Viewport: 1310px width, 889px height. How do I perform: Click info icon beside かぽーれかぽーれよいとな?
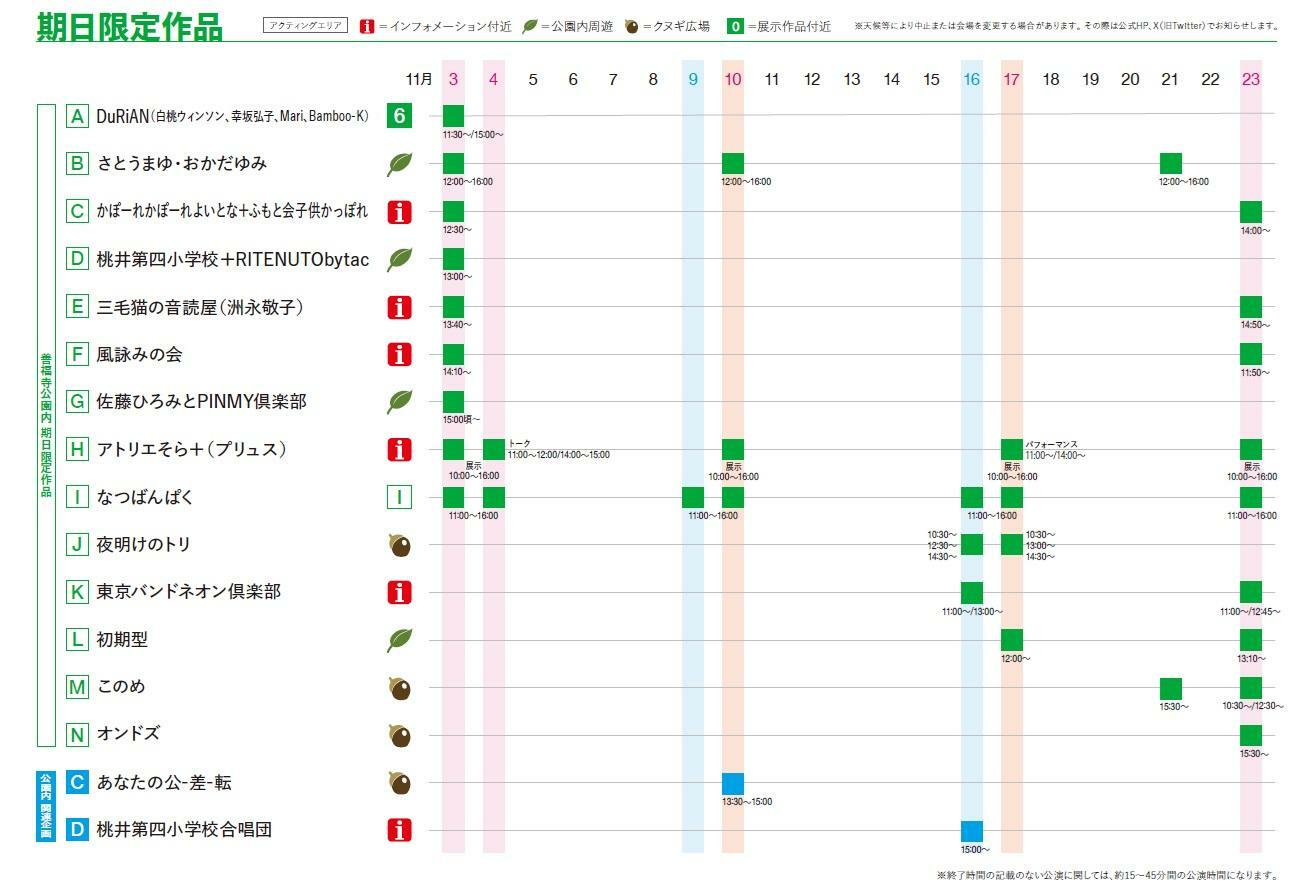[x=399, y=211]
